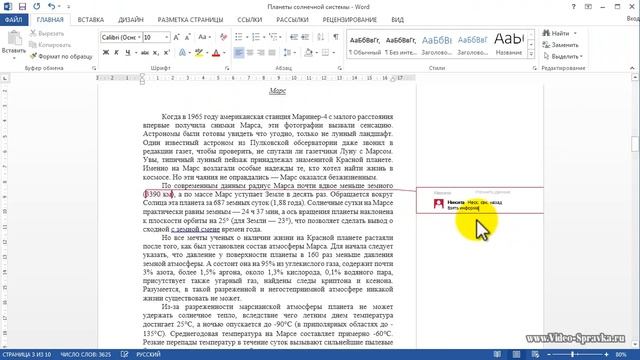
Task: Open the Paragraph dialog launcher (Абзац)
Action: [340, 68]
